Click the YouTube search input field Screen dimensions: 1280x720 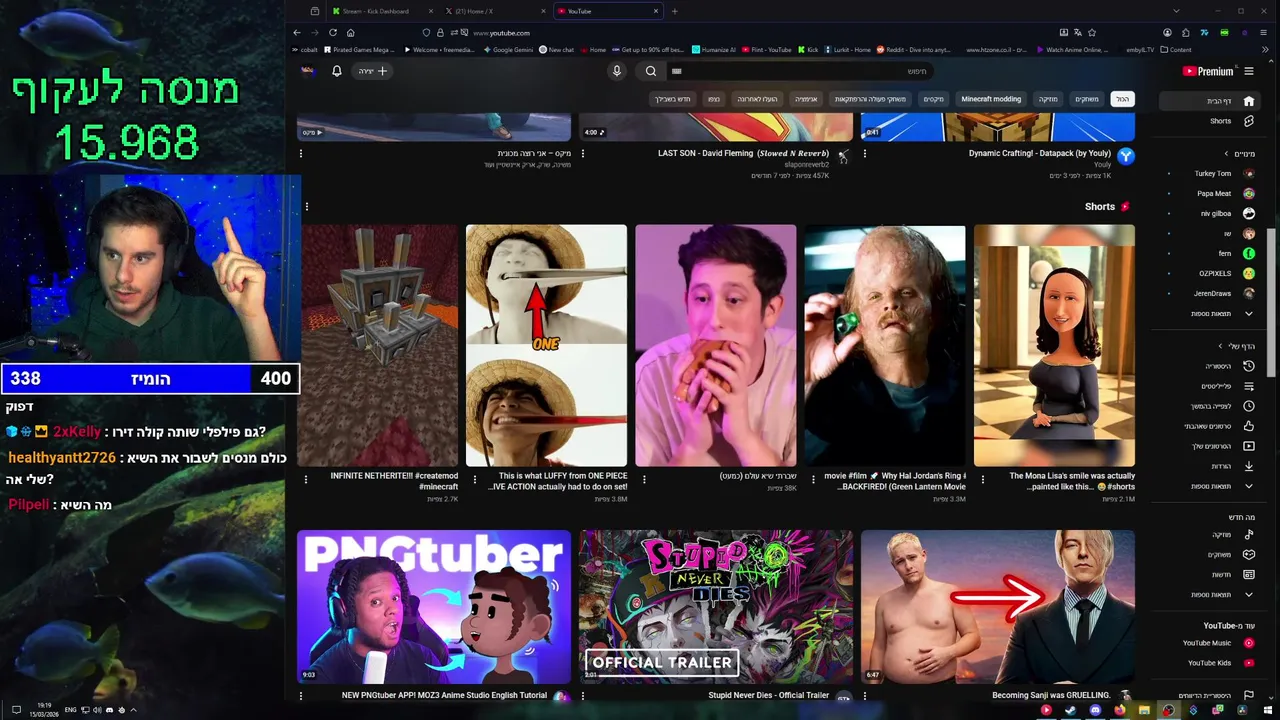click(x=800, y=71)
